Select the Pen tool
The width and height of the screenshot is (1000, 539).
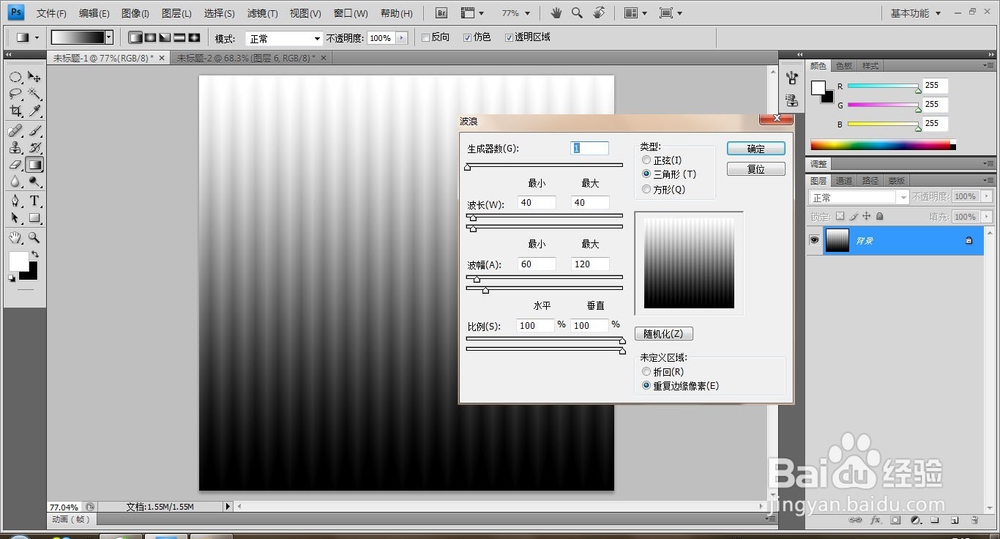pyautogui.click(x=16, y=201)
